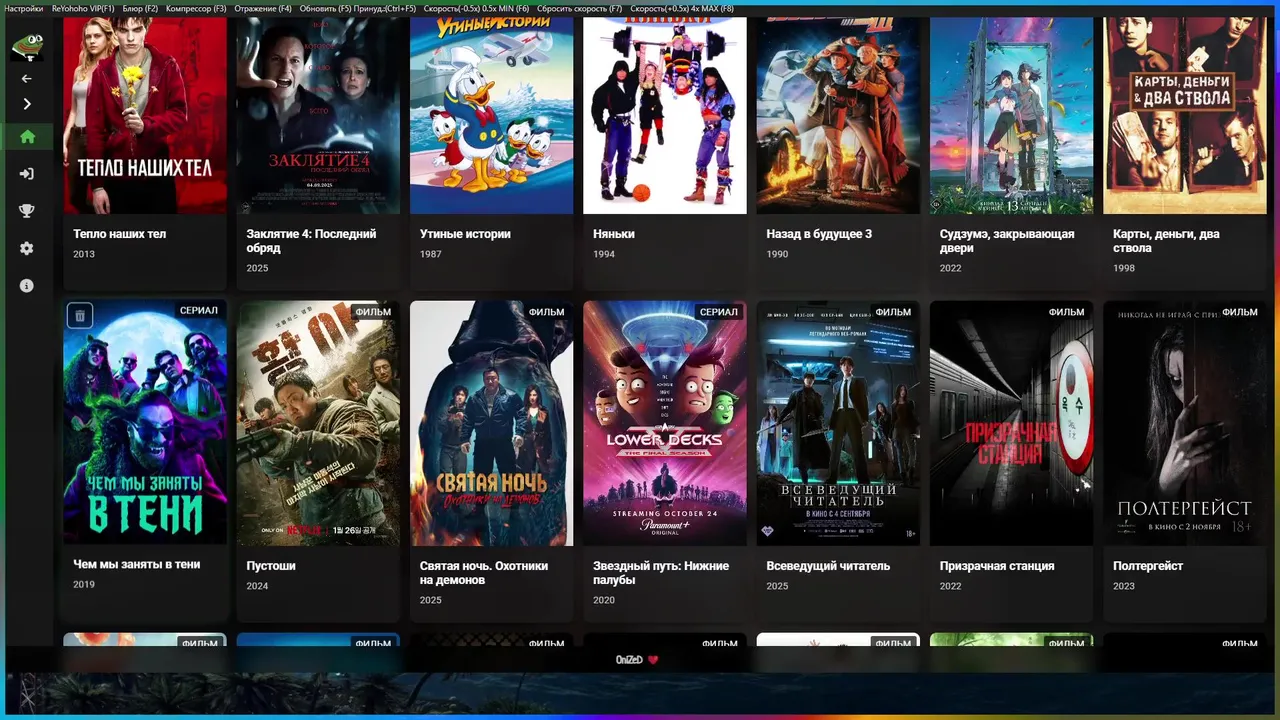Open the Настройки menu
Screen dimensions: 1280x720
(24, 9)
